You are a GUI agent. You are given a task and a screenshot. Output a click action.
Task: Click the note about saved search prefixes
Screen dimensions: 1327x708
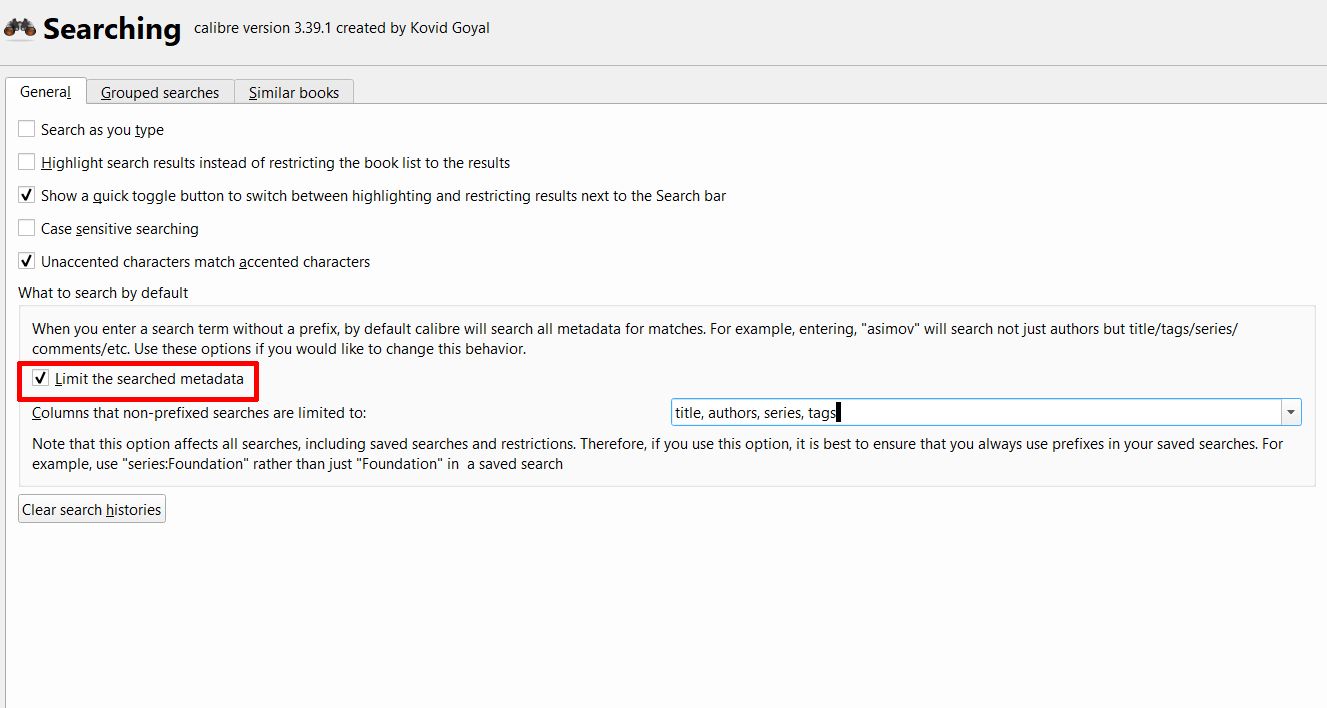657,453
